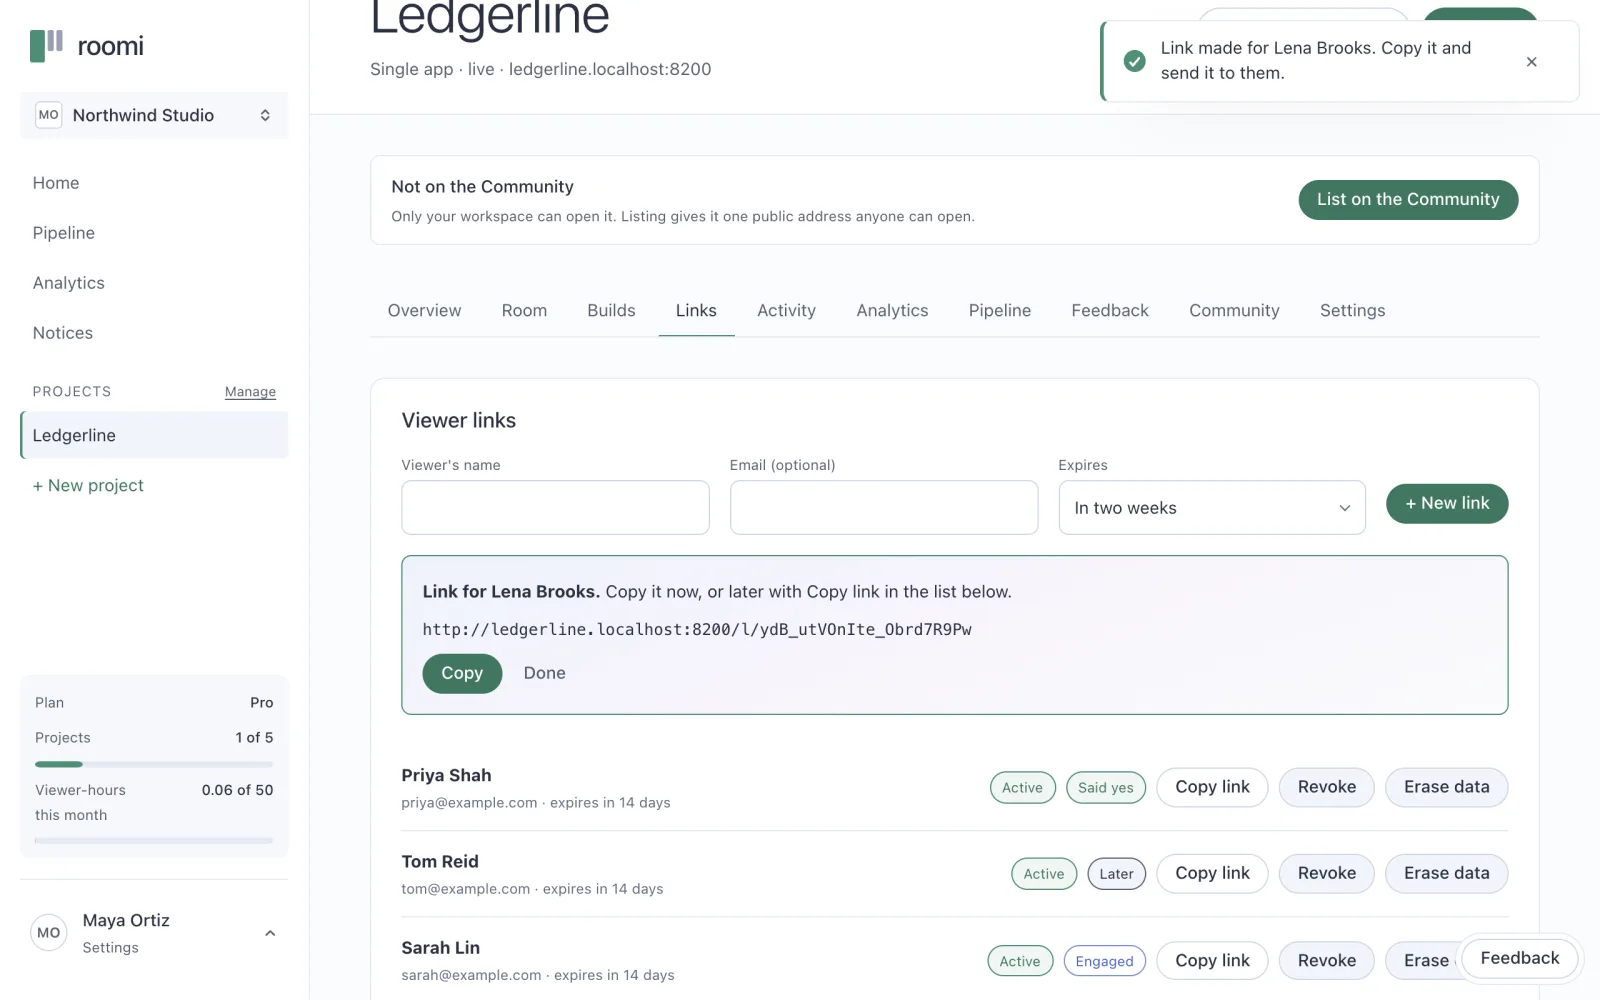Open Notices in the sidebar
This screenshot has width=1600, height=1000.
coord(63,333)
